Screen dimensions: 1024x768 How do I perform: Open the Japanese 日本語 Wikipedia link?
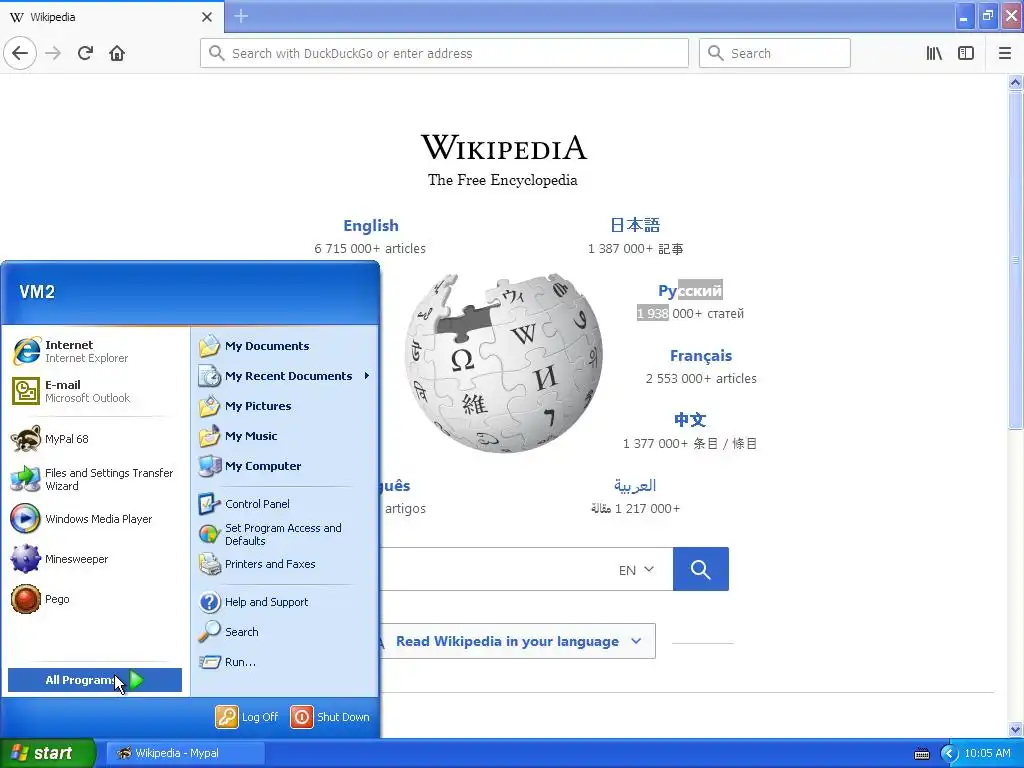pos(635,225)
